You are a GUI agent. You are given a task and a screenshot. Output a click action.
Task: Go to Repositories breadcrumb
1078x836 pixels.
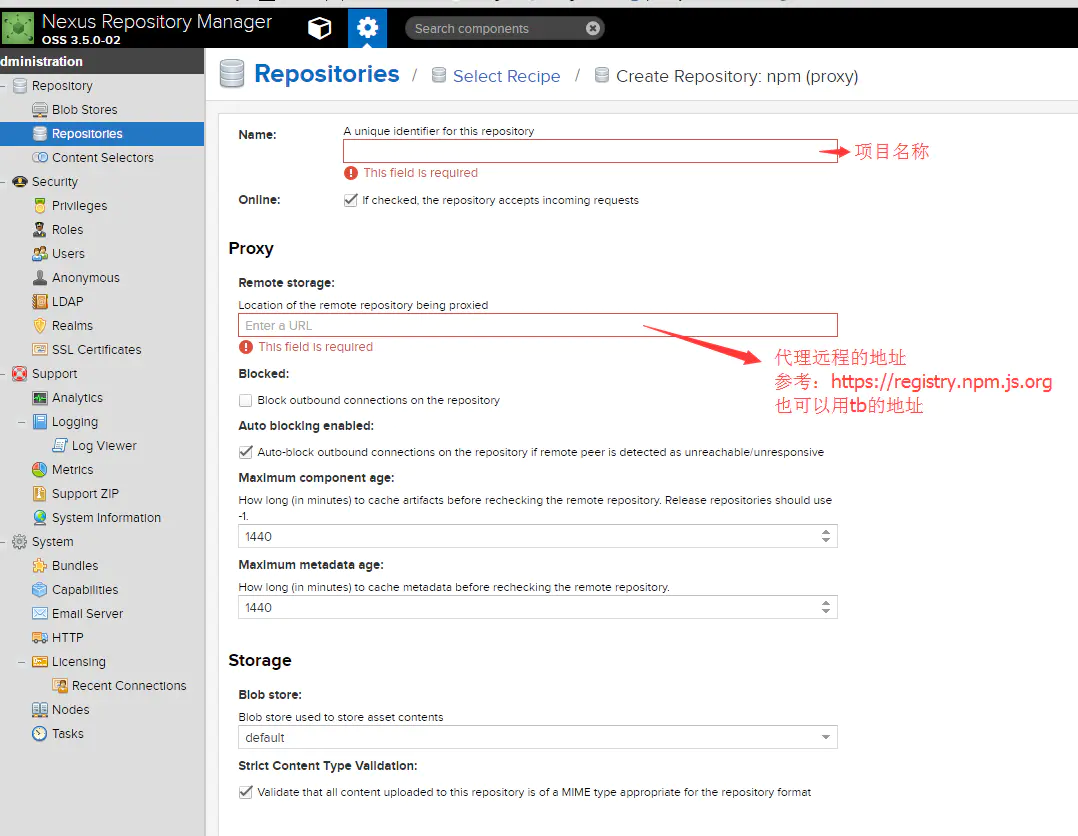coord(327,74)
